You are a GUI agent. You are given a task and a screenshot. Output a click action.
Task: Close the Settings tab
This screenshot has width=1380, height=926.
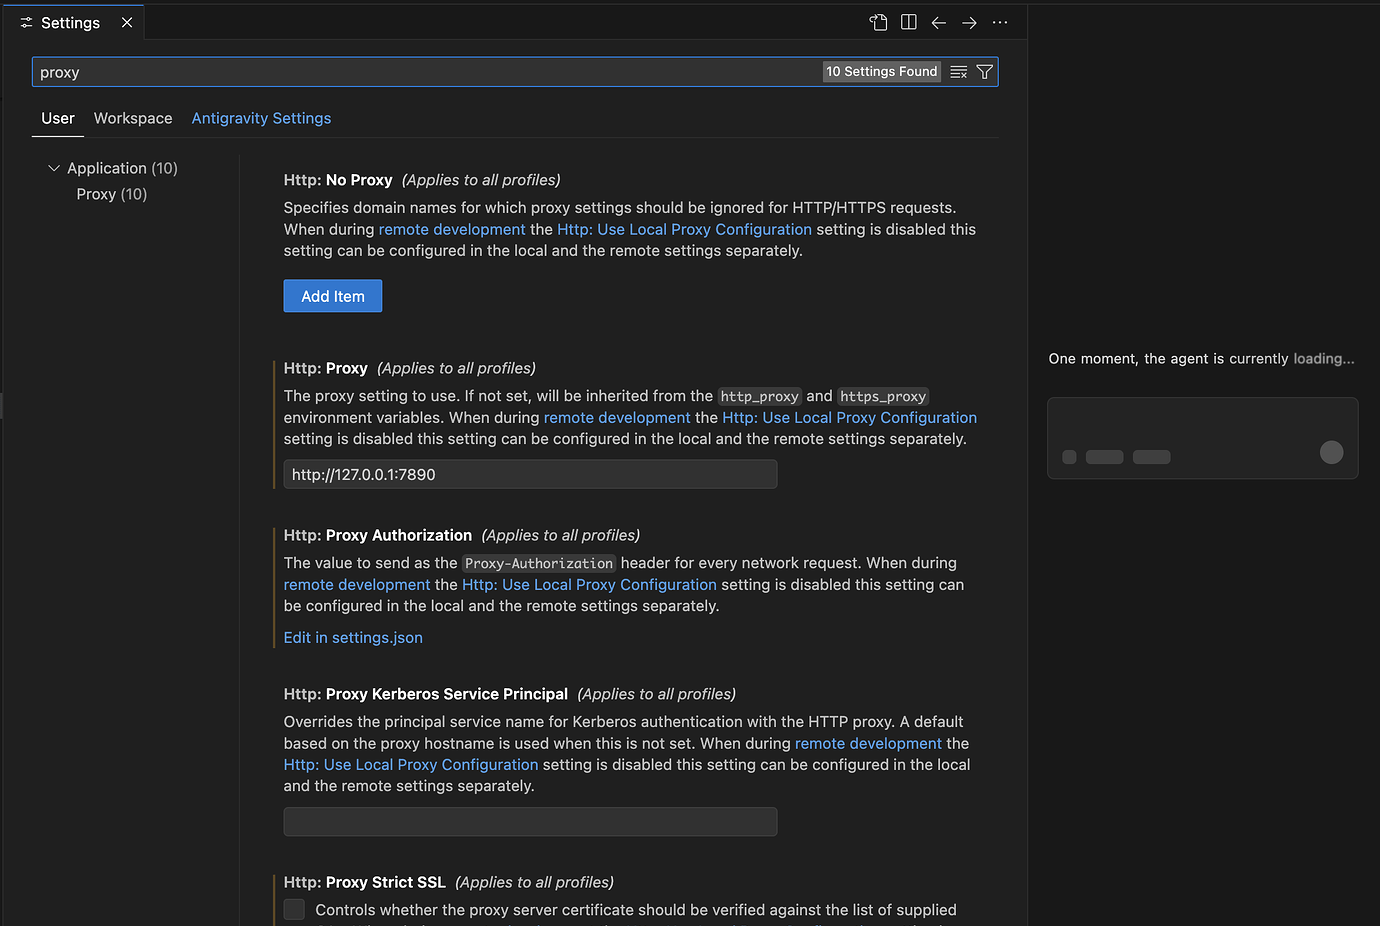click(127, 22)
